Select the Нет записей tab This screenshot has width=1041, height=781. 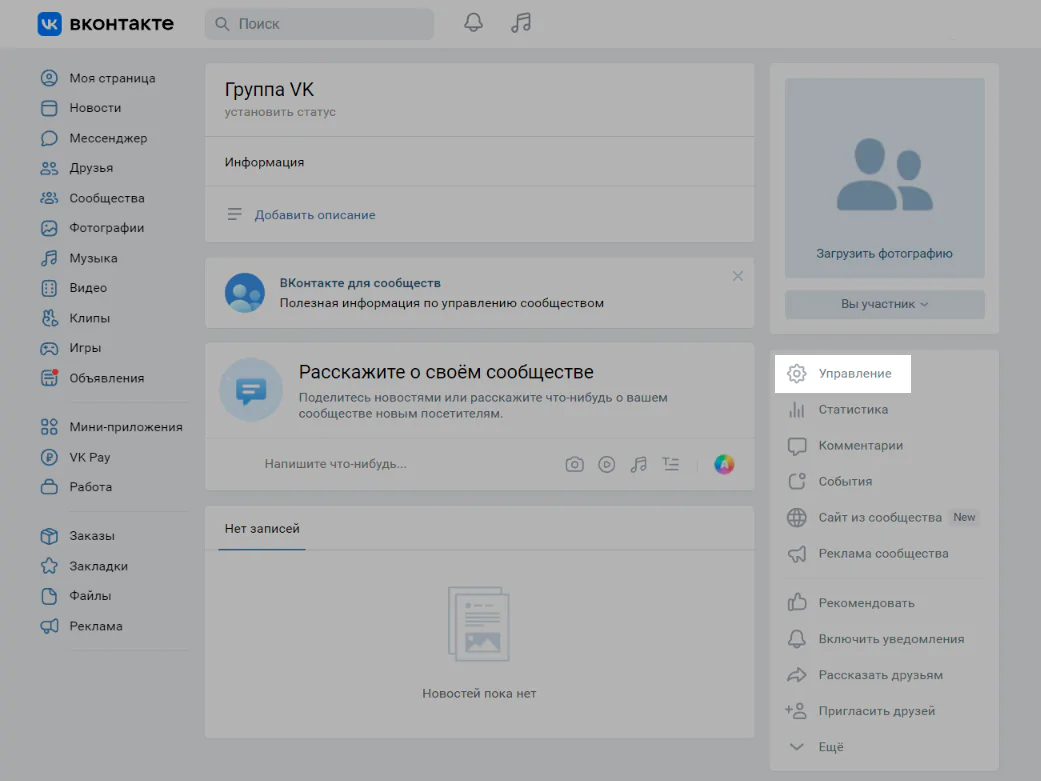pyautogui.click(x=262, y=528)
